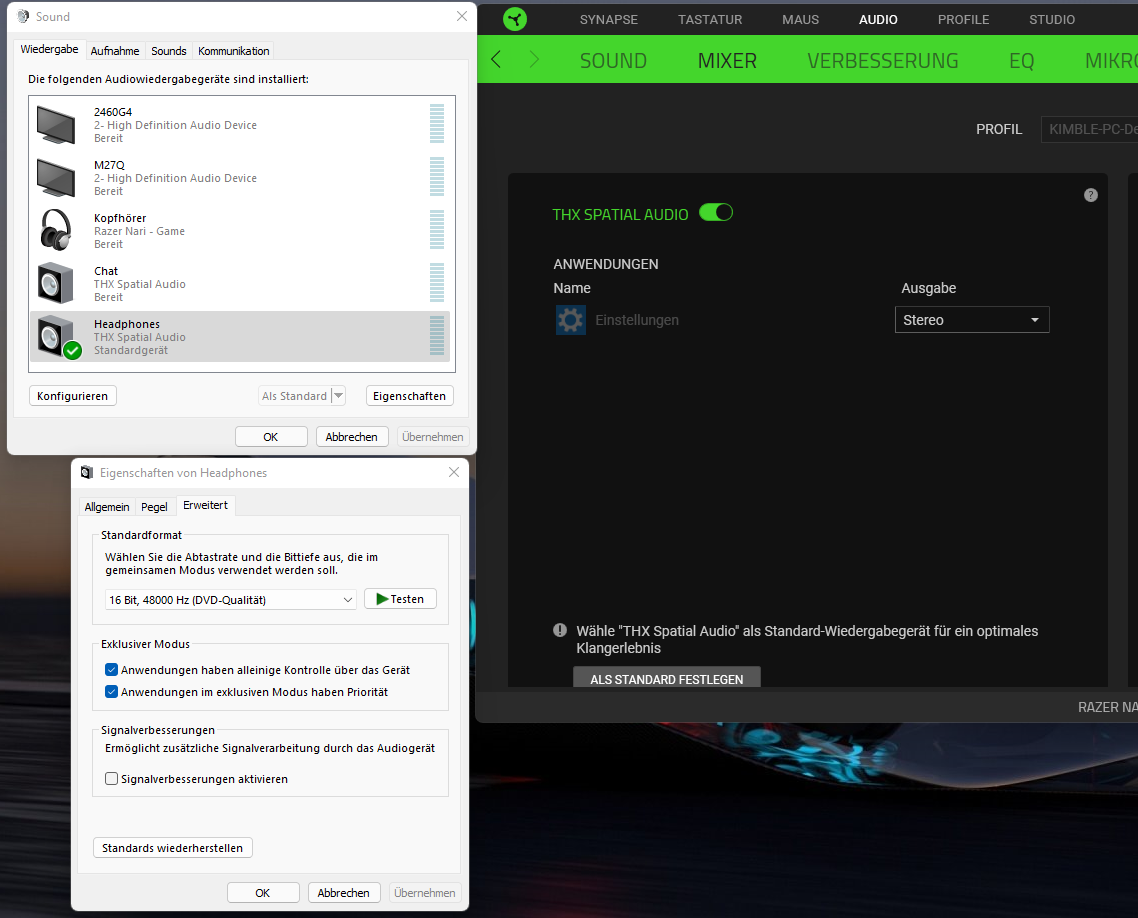Click the forward arrow in Razer navigation
The width and height of the screenshot is (1138, 918).
534,60
